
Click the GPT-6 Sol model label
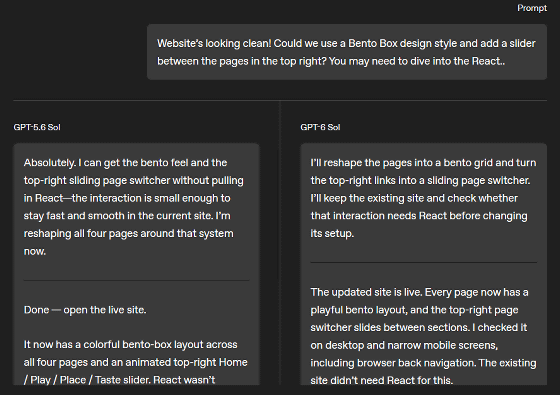[x=320, y=127]
